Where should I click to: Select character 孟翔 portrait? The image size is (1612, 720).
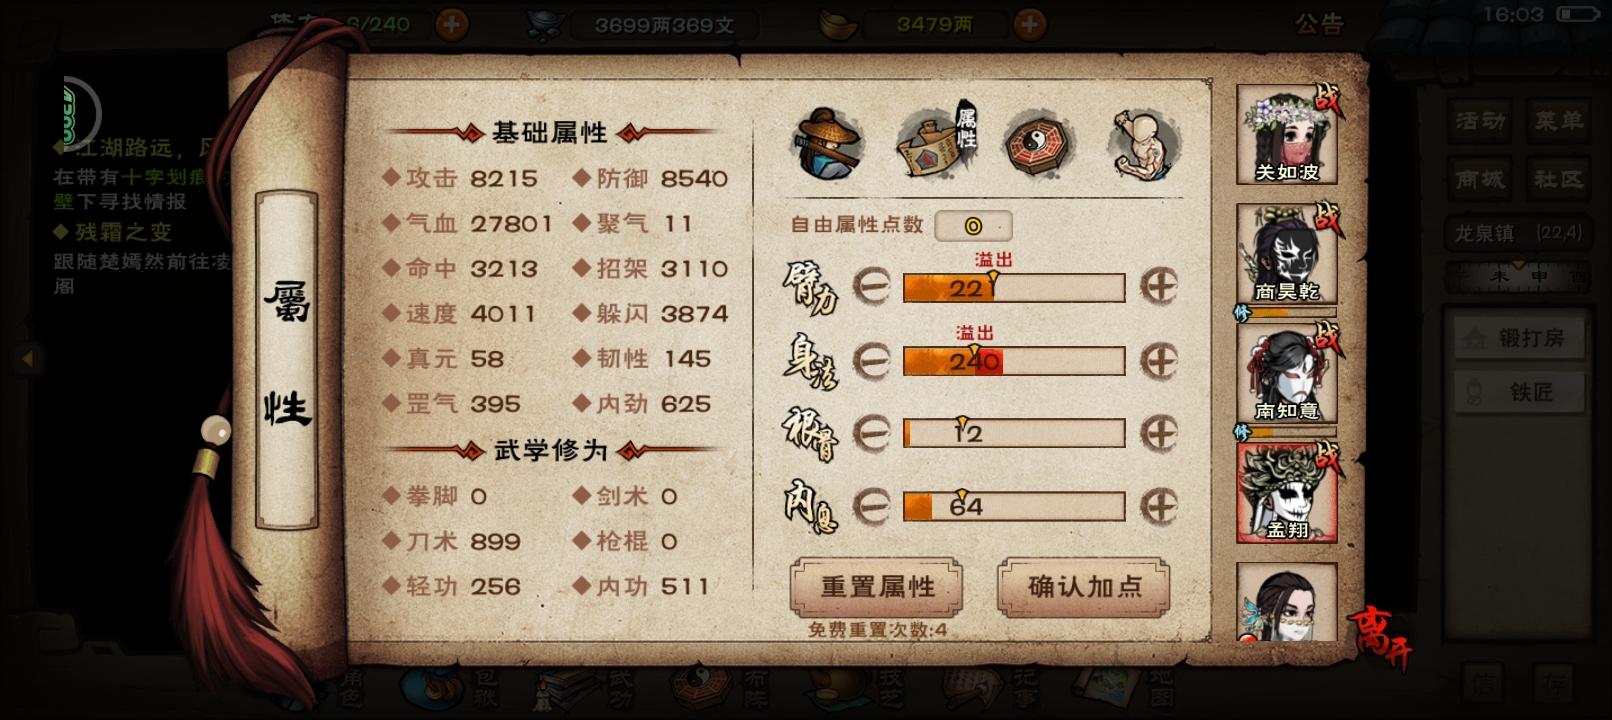click(x=1287, y=493)
